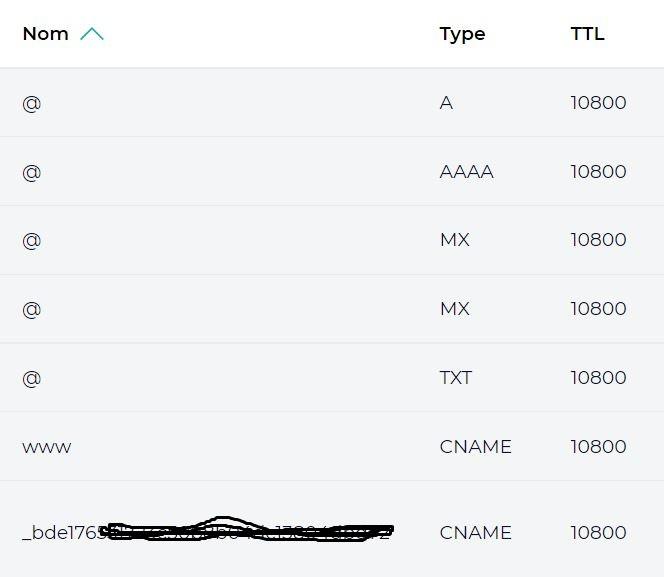
Task: Click the sort arrow beside Nom
Action: [x=92, y=34]
